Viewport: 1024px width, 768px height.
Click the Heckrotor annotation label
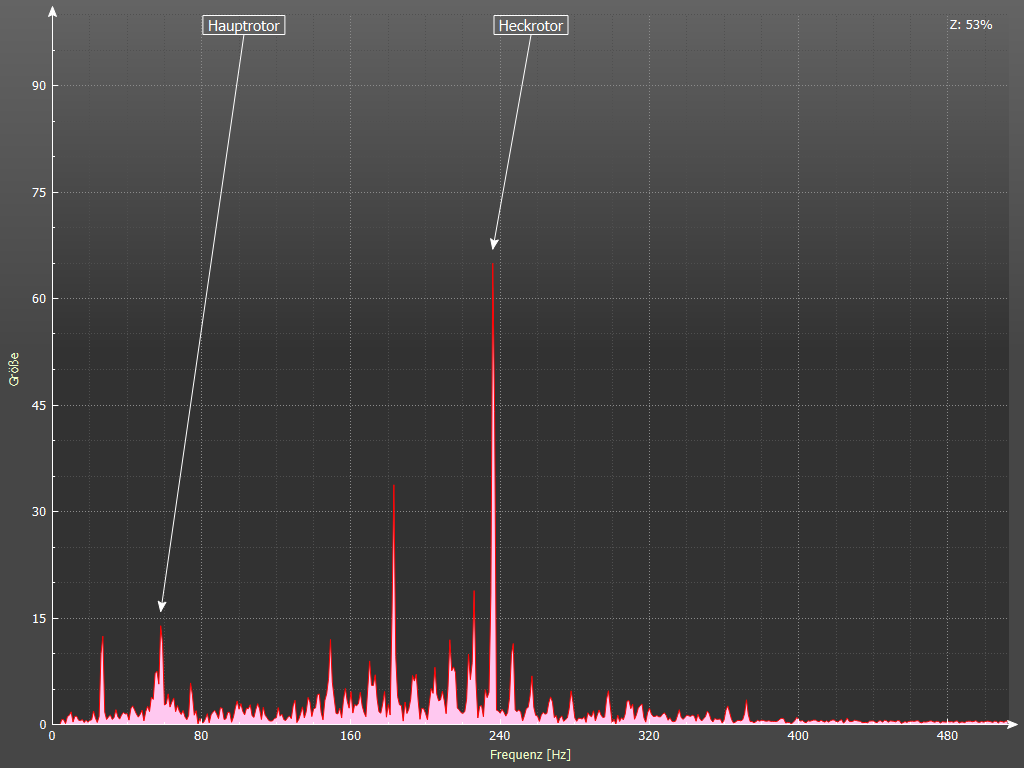(x=531, y=26)
